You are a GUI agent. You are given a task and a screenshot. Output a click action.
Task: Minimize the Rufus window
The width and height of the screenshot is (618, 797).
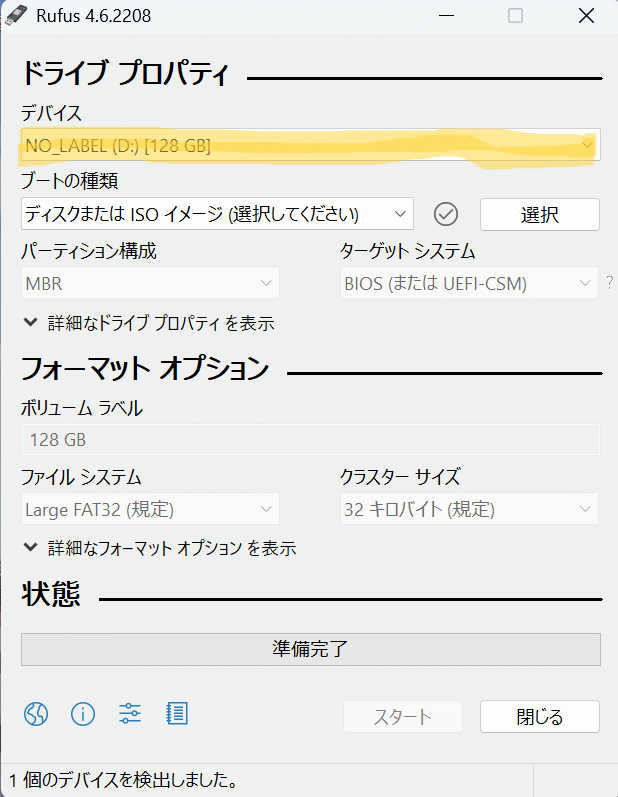click(446, 16)
